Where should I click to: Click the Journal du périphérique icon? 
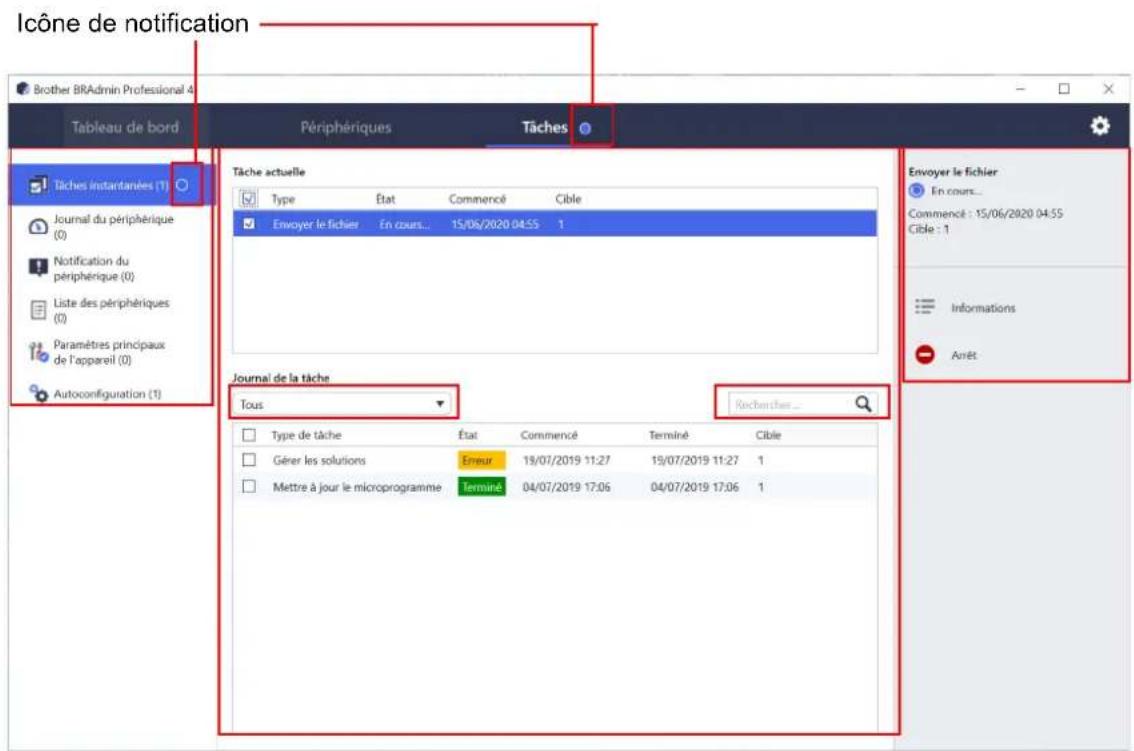(38, 226)
